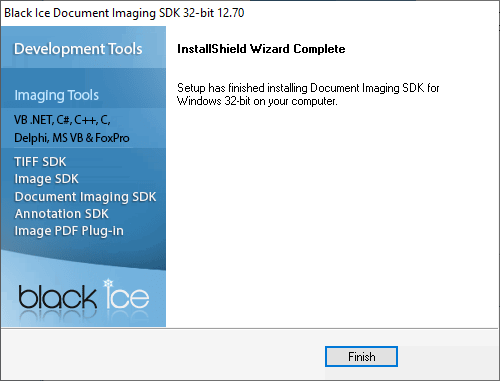The width and height of the screenshot is (500, 381).
Task: Click Annotation SDK in the sidebar
Action: (61, 214)
